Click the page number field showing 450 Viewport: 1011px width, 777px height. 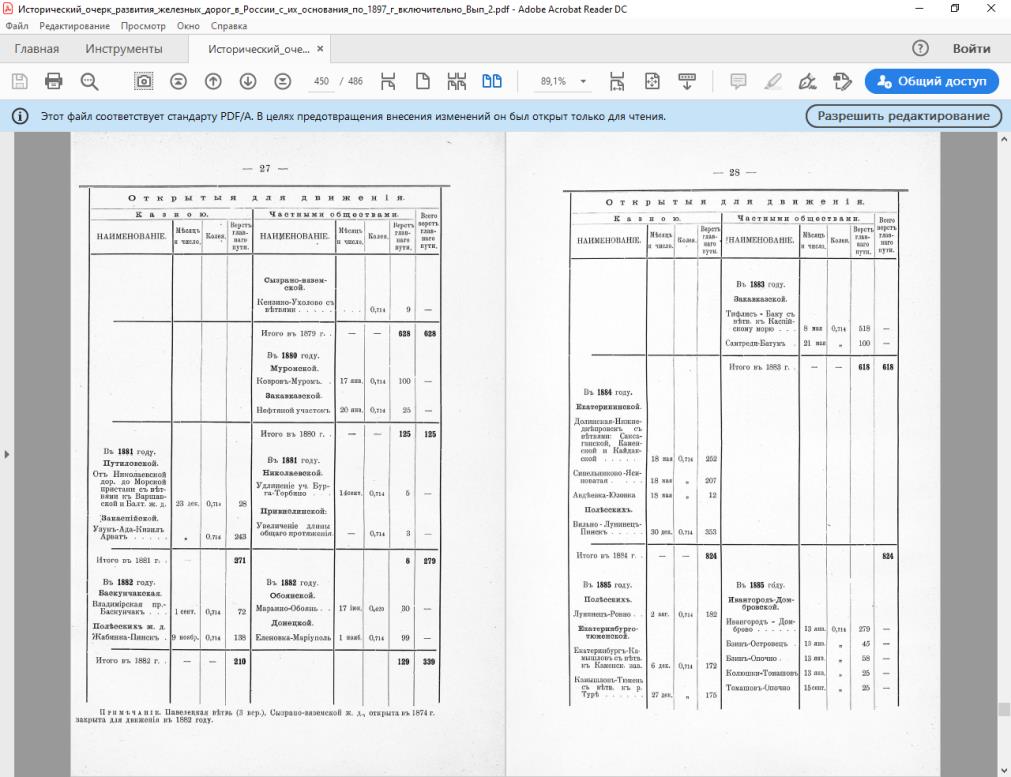(x=321, y=82)
